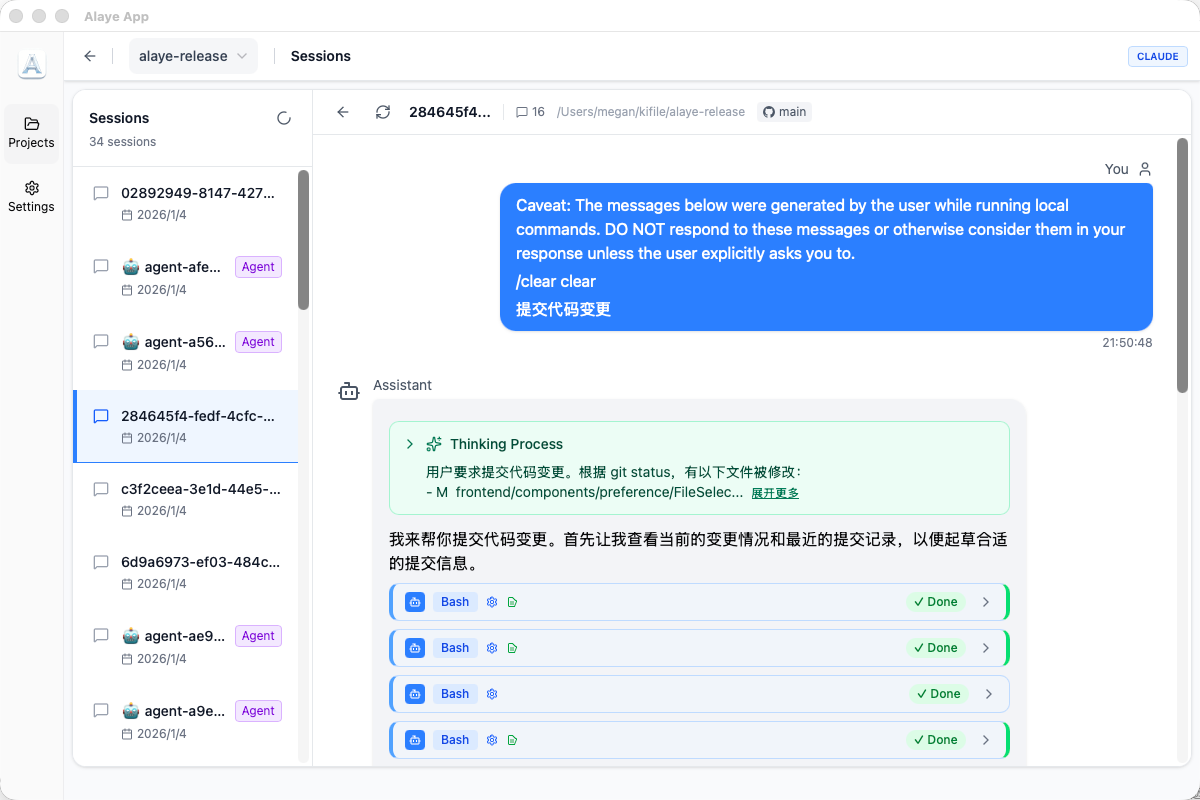Click the CLAUDE badge at top right
This screenshot has height=800, width=1200.
pos(1157,56)
